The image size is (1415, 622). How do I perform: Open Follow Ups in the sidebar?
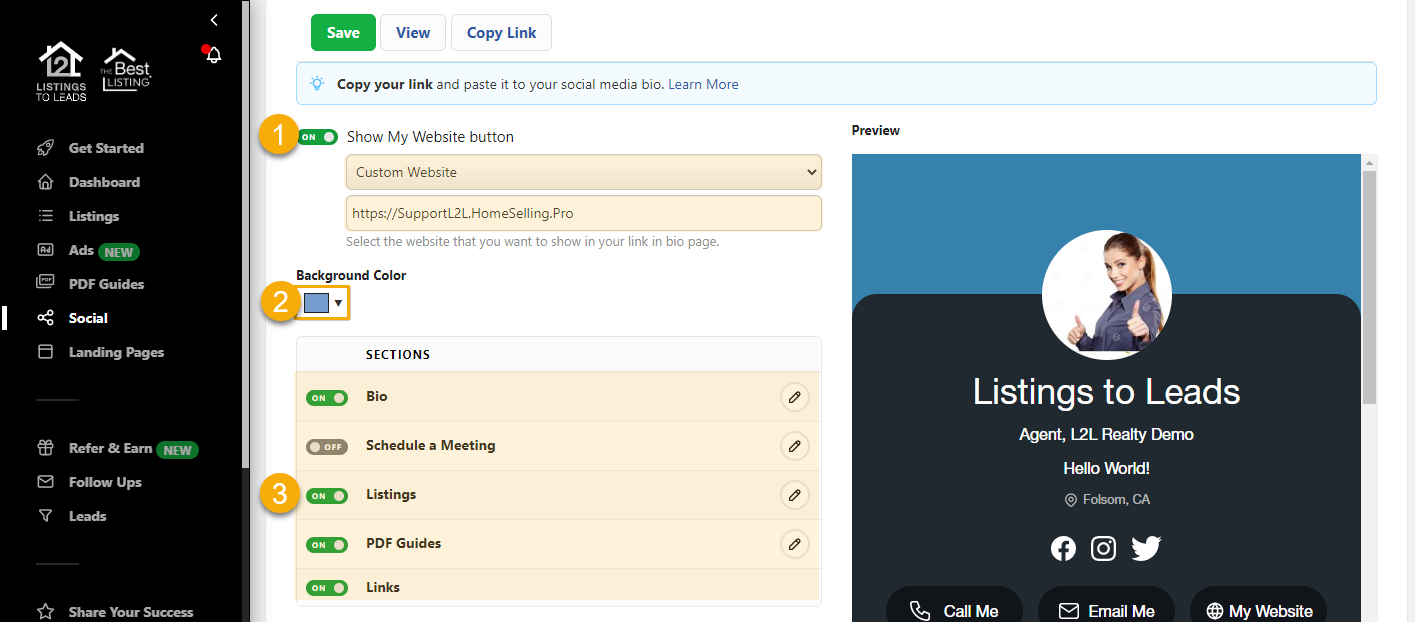[105, 482]
